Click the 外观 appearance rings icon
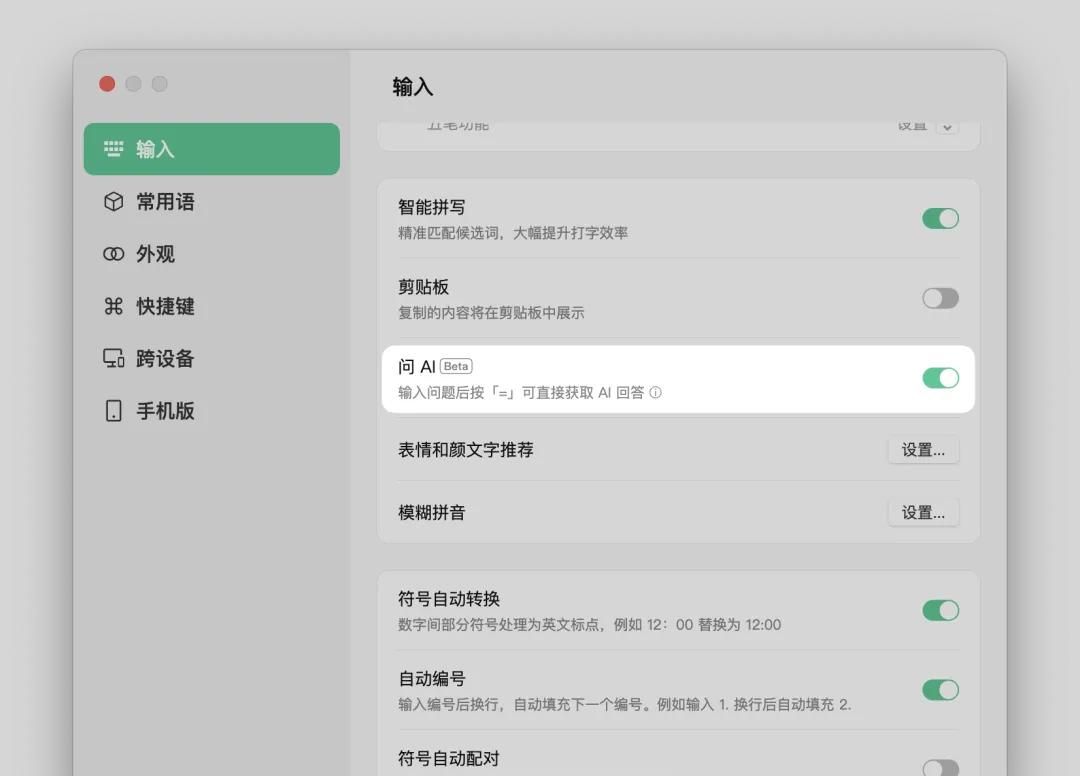The height and width of the screenshot is (776, 1080). [113, 254]
